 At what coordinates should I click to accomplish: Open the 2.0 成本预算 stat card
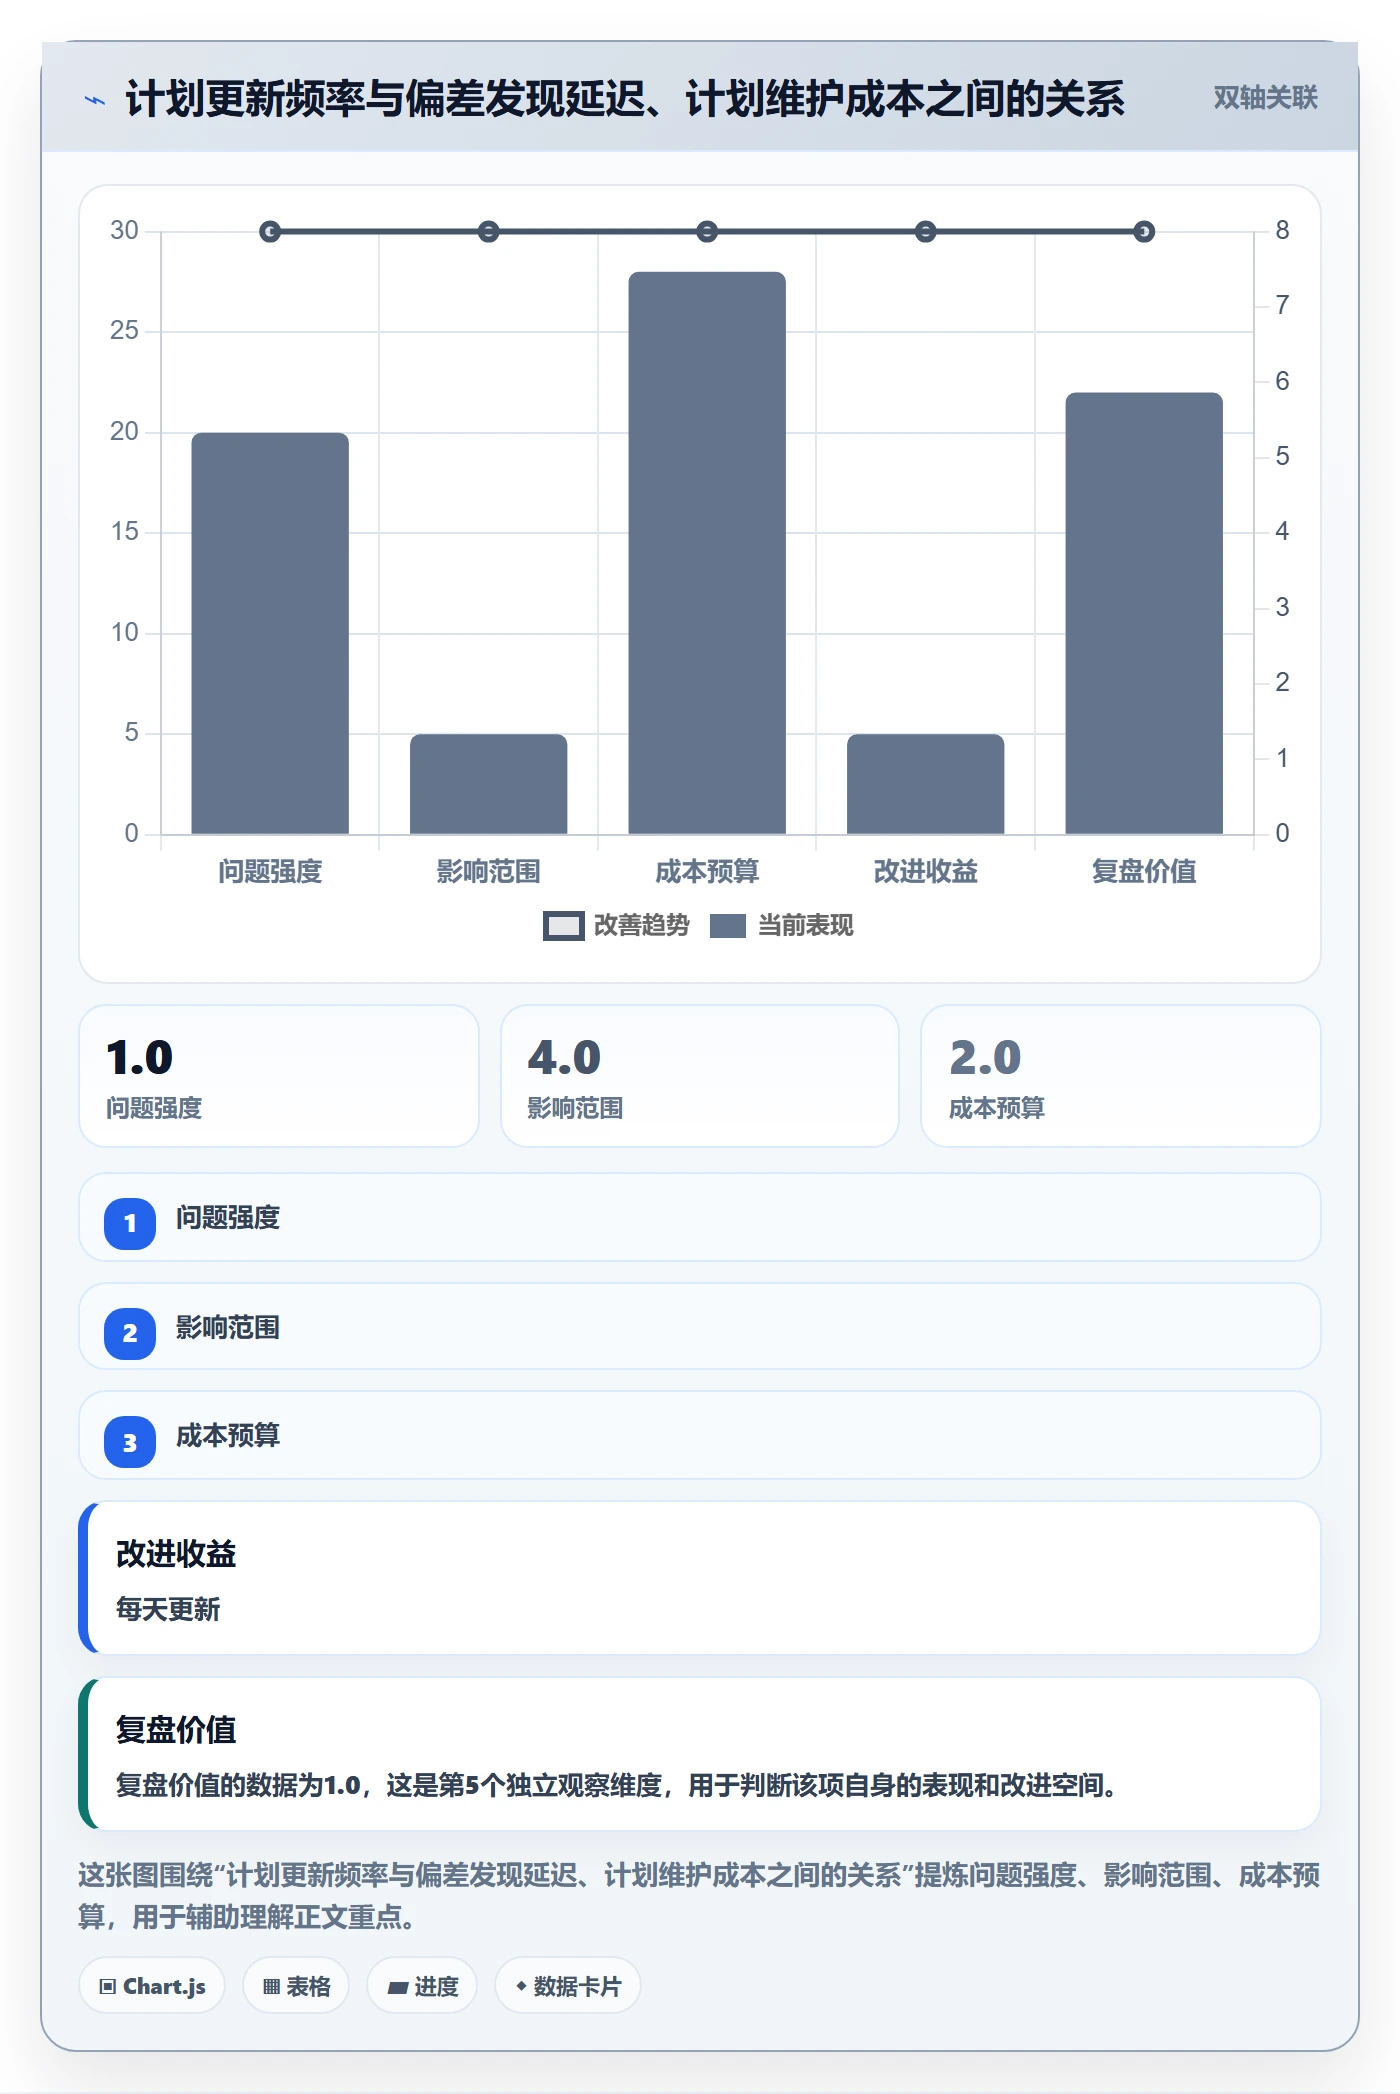[1121, 1076]
